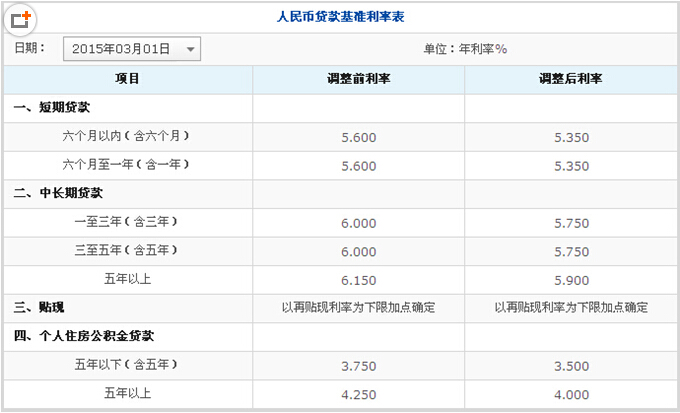Click the 调整前利率 column header

[x=359, y=79]
